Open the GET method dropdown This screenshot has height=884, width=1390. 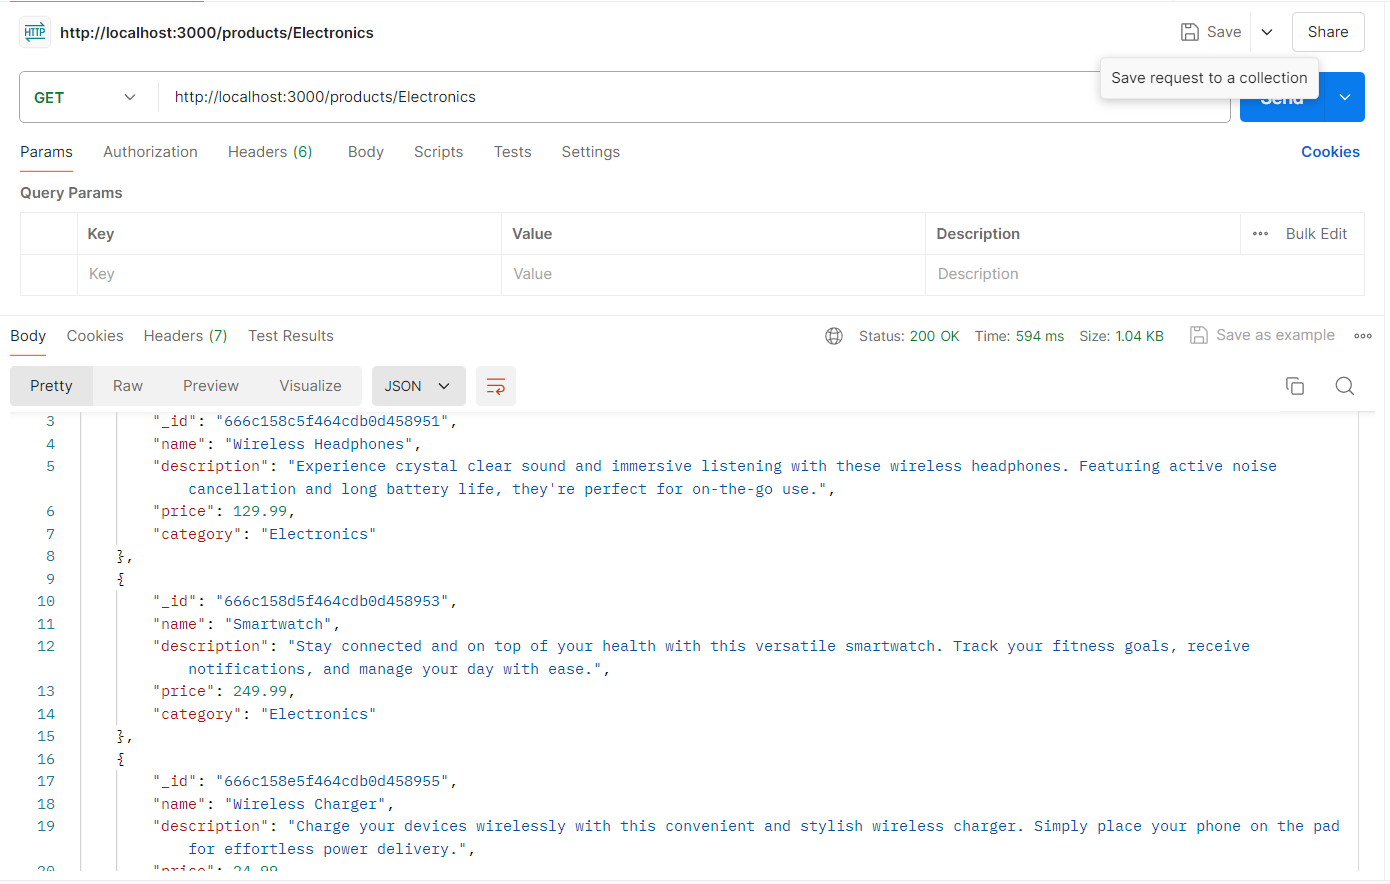coord(85,97)
